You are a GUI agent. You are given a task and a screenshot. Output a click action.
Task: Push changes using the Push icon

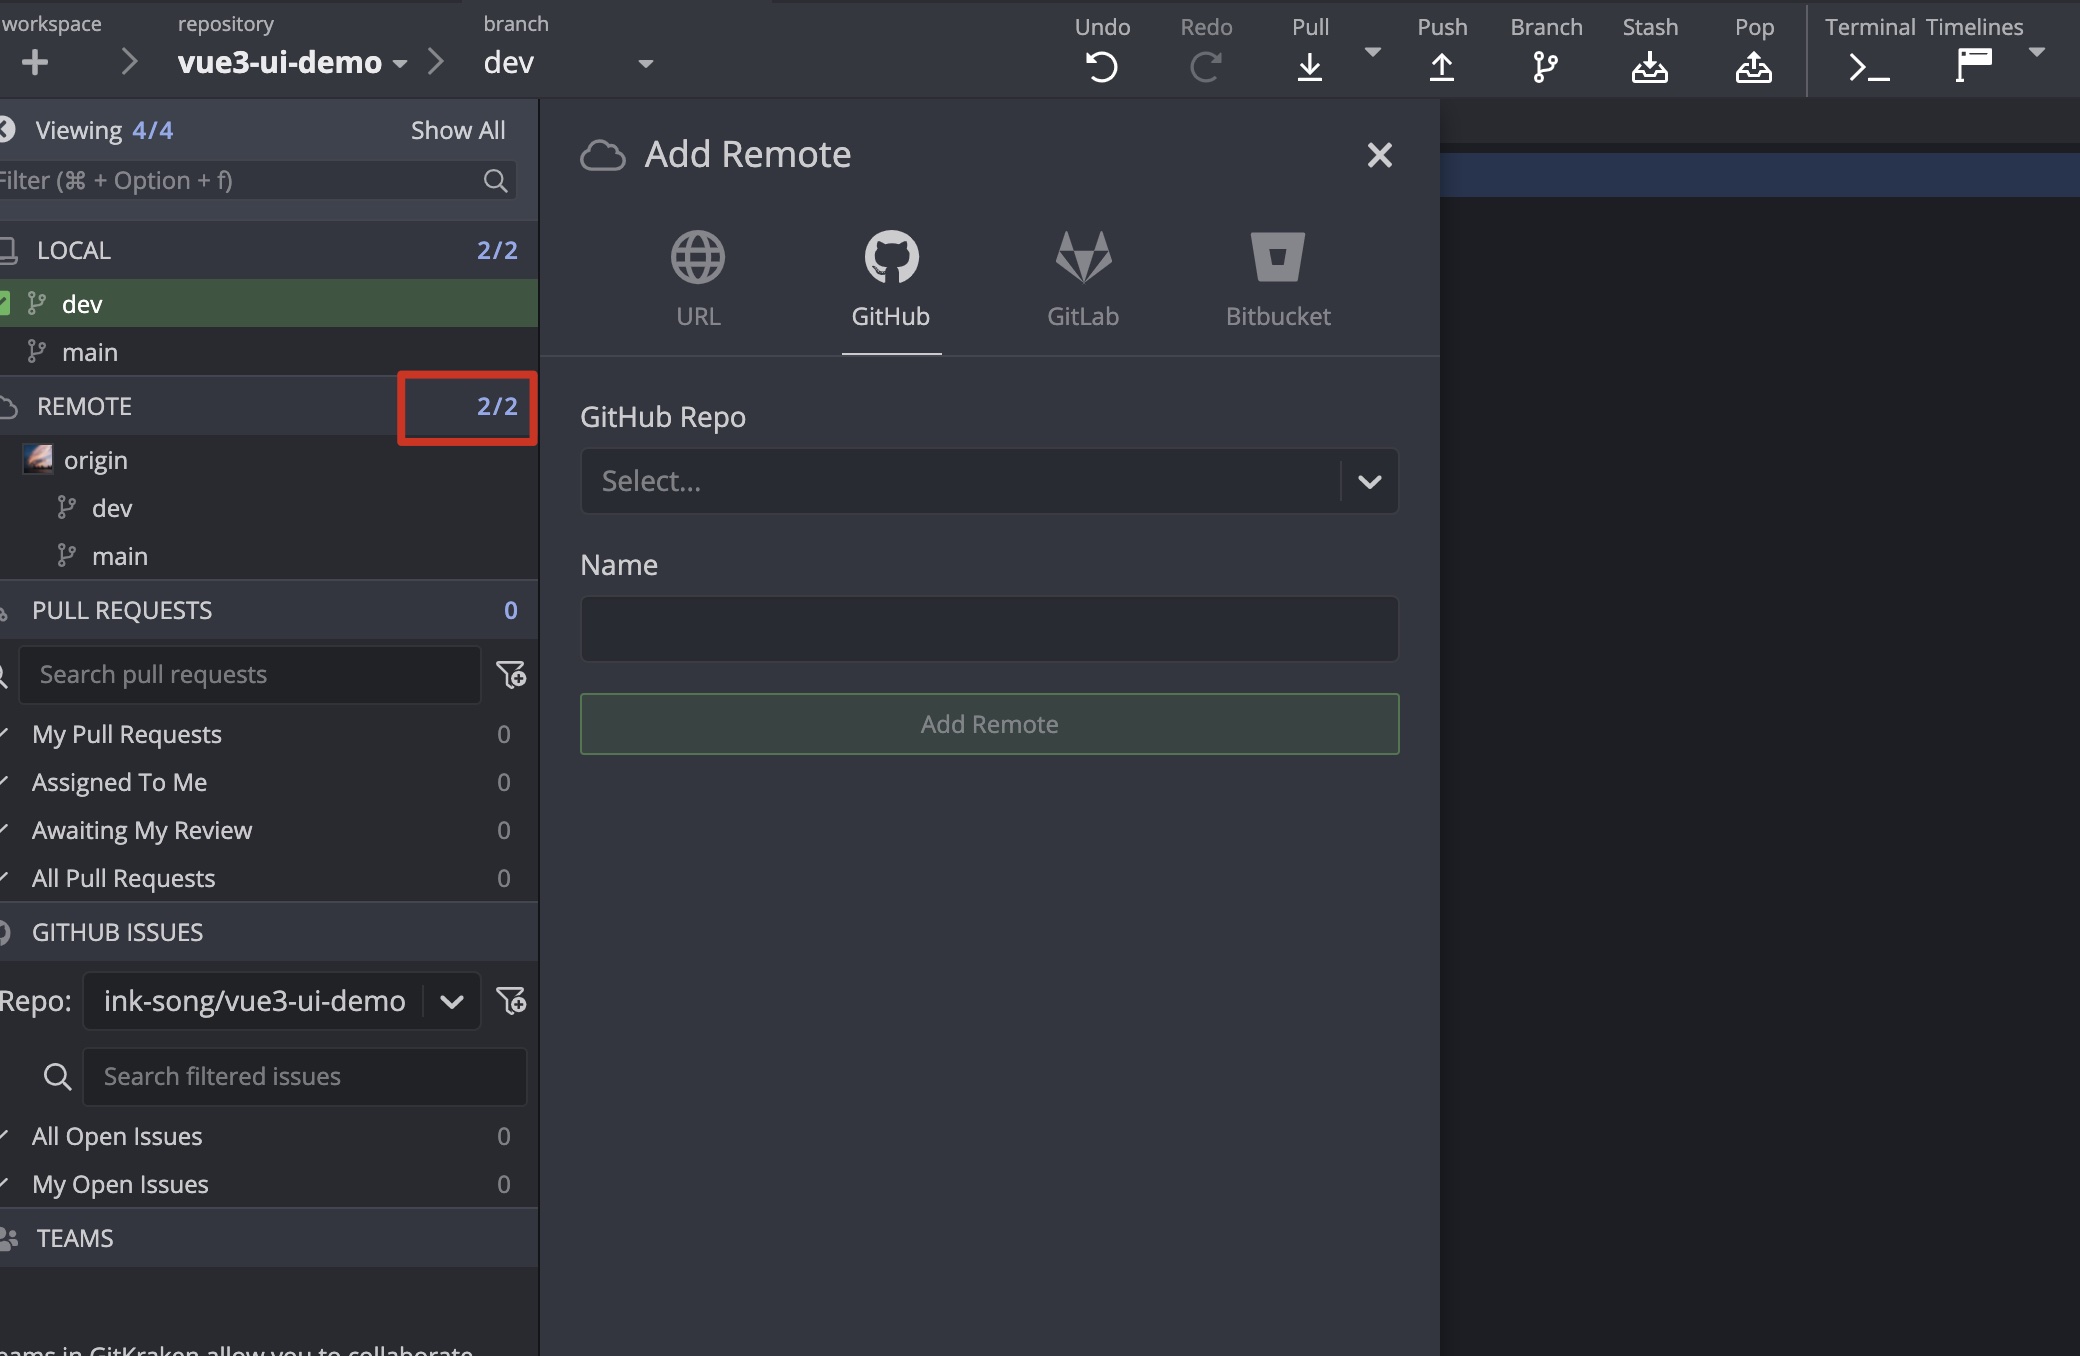[1441, 66]
